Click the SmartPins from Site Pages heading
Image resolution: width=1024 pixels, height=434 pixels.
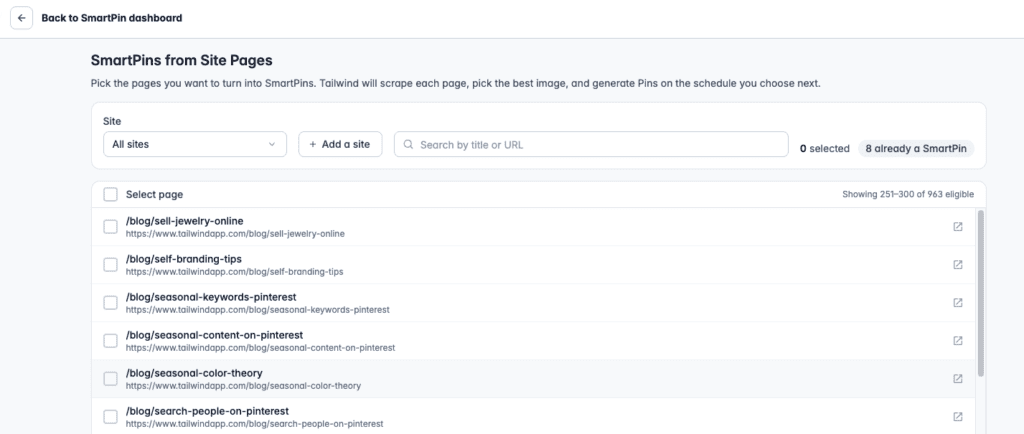coord(182,61)
